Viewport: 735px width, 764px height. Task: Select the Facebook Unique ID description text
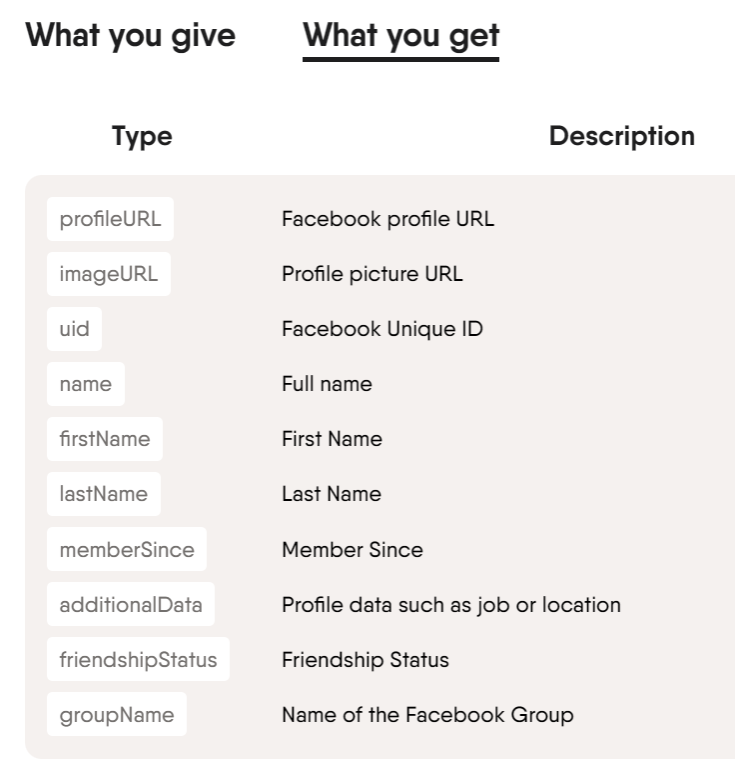click(382, 329)
